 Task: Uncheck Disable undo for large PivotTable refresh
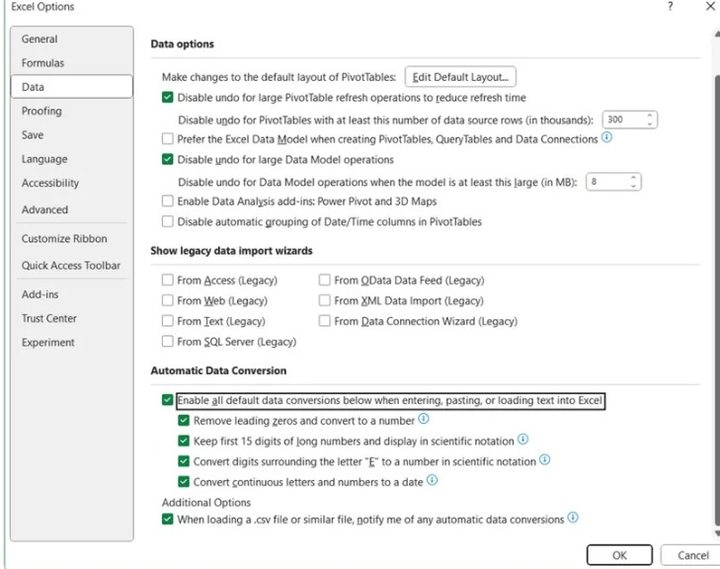[168, 98]
